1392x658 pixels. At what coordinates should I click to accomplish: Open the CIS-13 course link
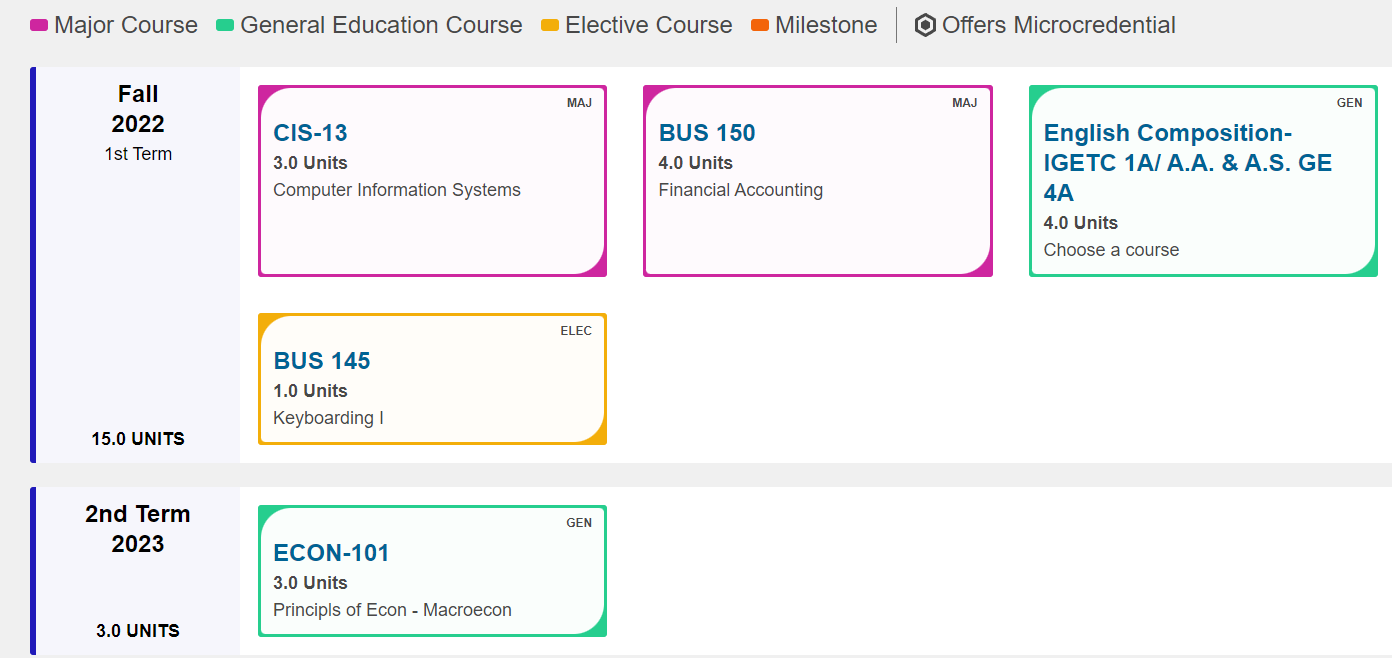point(310,133)
